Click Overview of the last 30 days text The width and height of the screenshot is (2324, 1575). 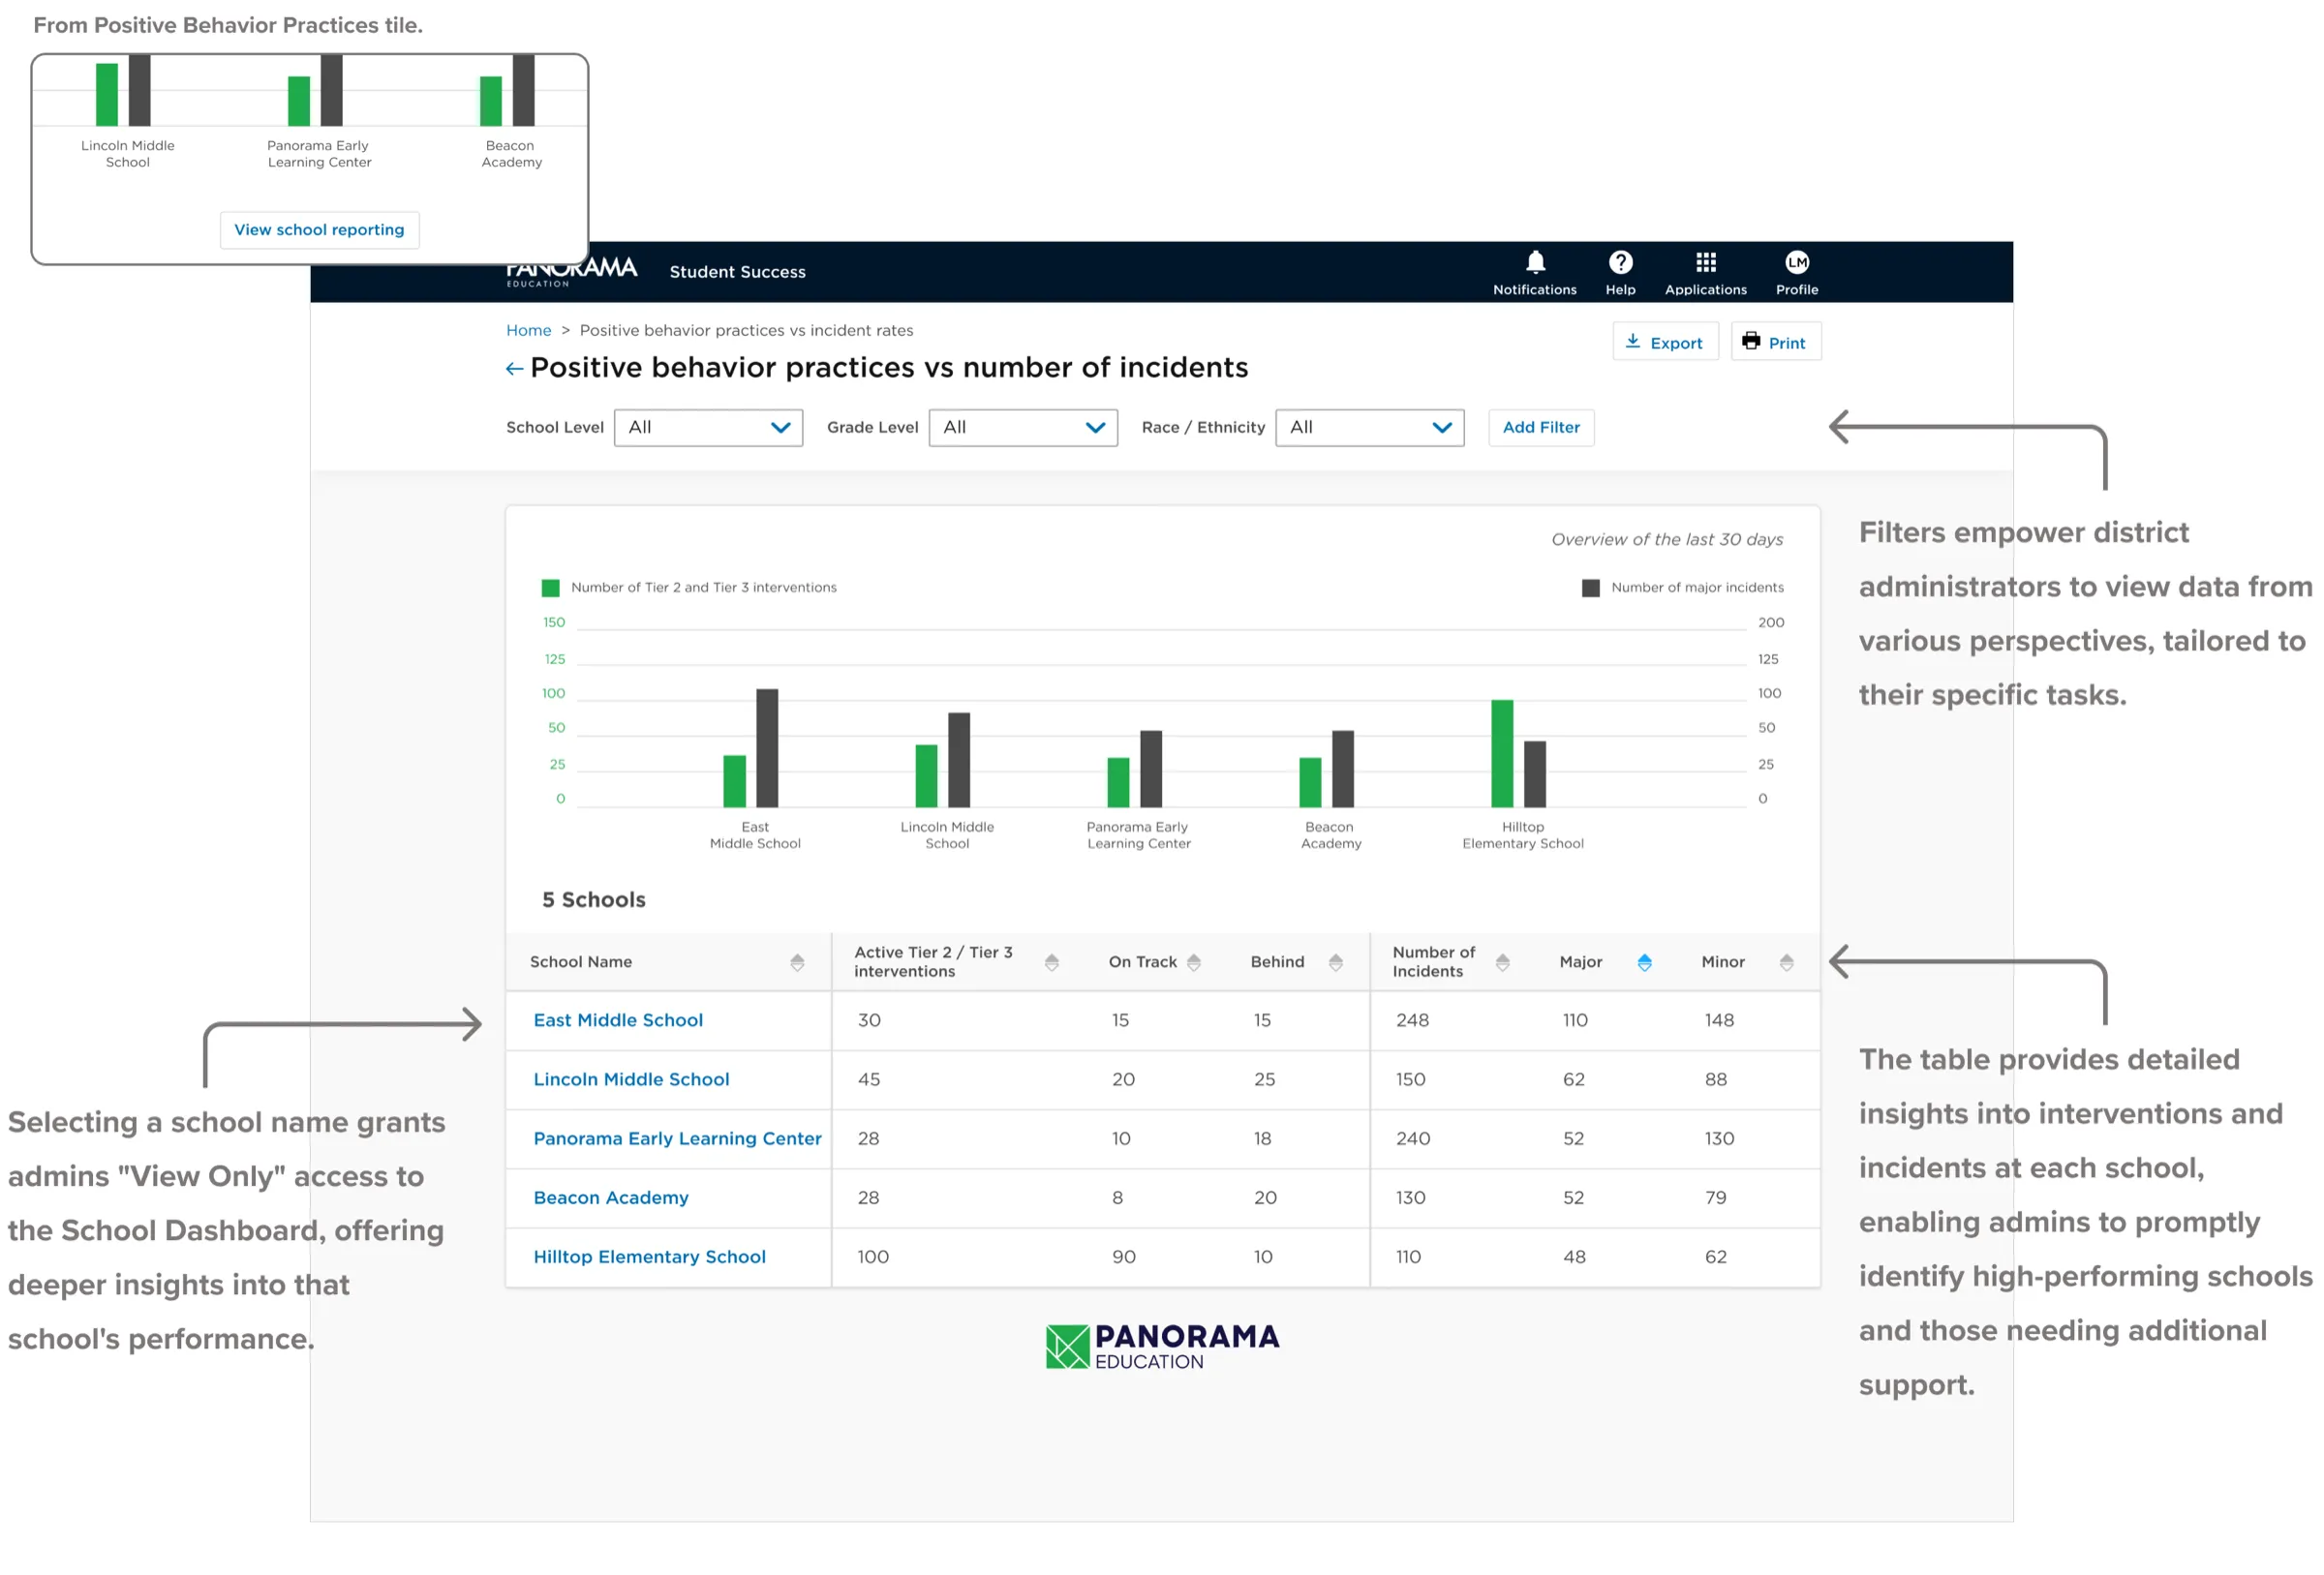[1666, 540]
